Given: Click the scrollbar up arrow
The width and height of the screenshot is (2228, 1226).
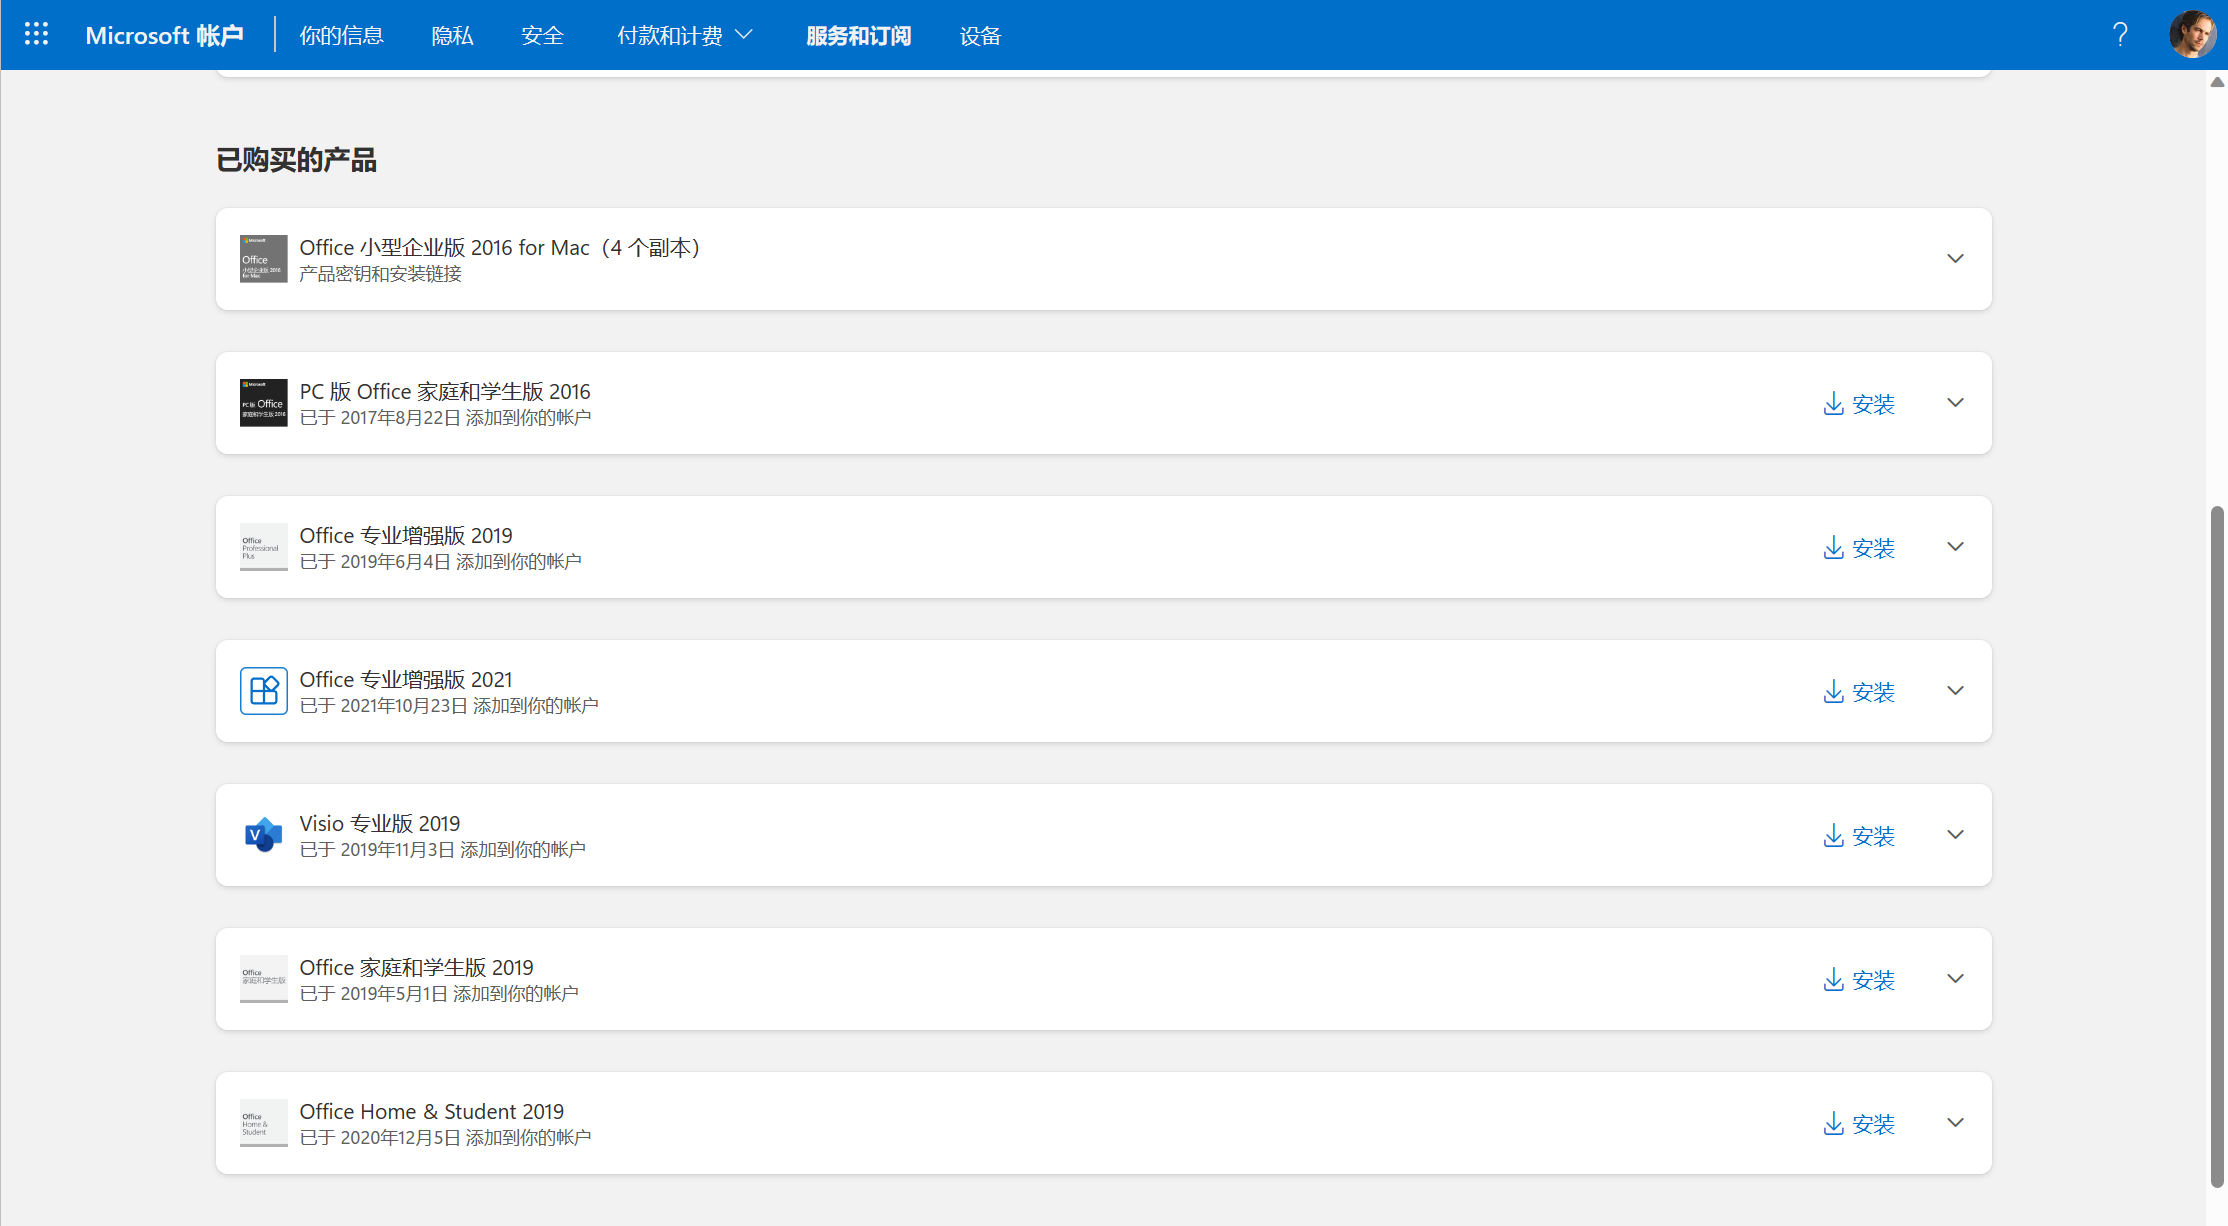Looking at the screenshot, I should [2217, 82].
